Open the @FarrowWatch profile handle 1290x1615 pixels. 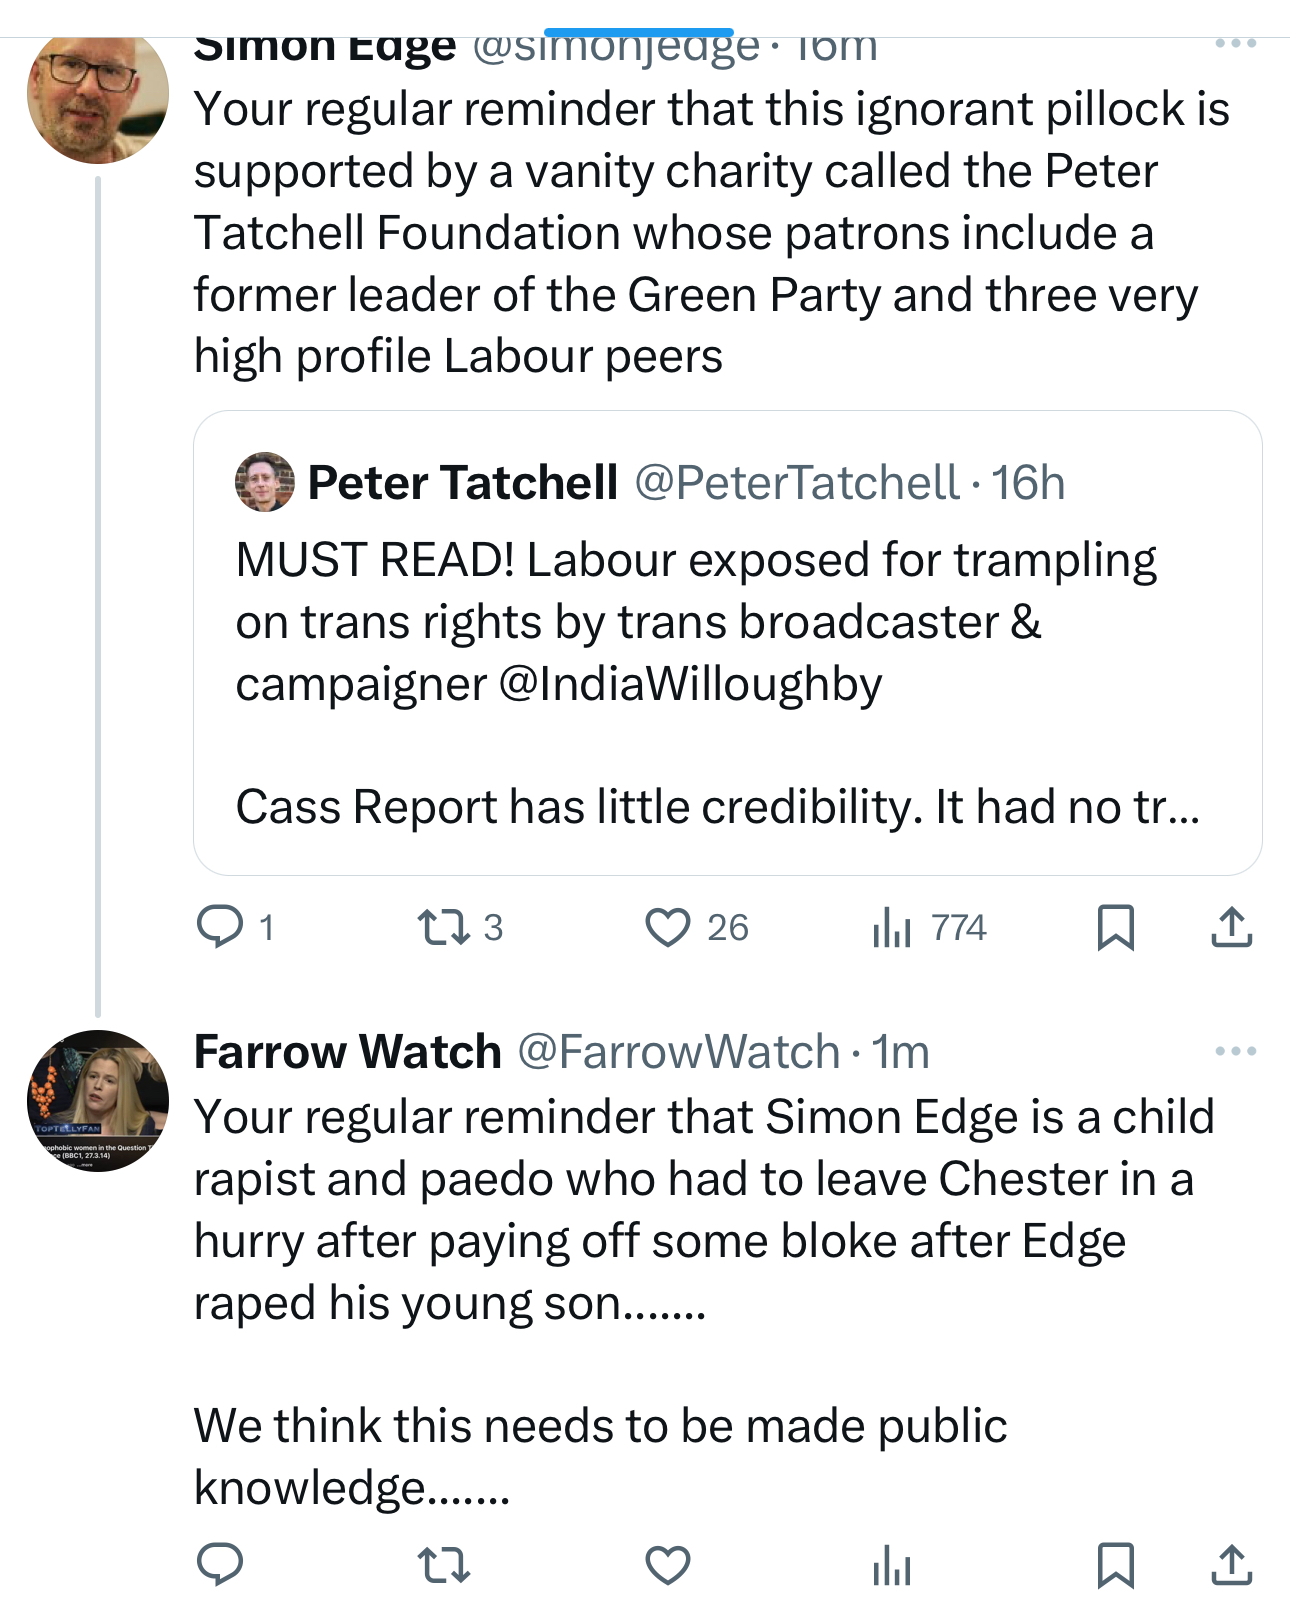click(678, 1052)
